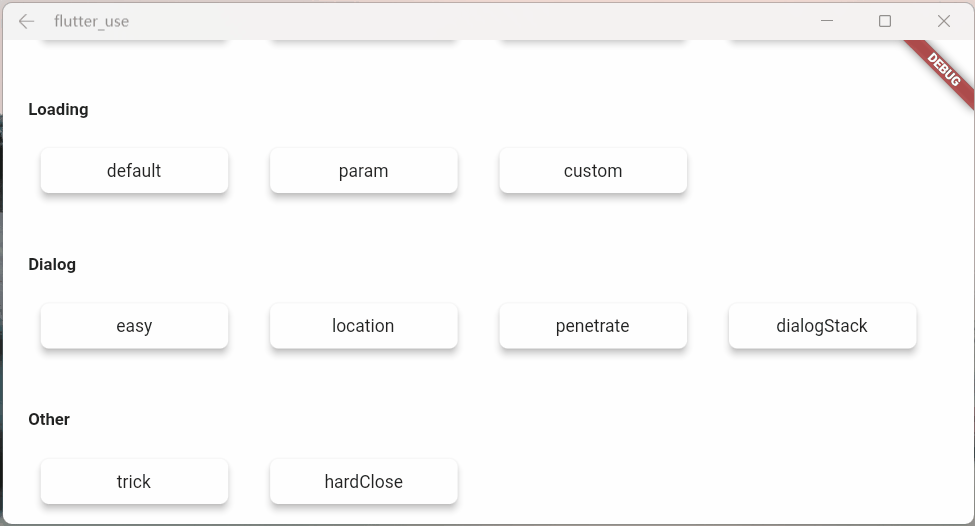
Task: Maximize the flutter_use window
Action: [885, 21]
